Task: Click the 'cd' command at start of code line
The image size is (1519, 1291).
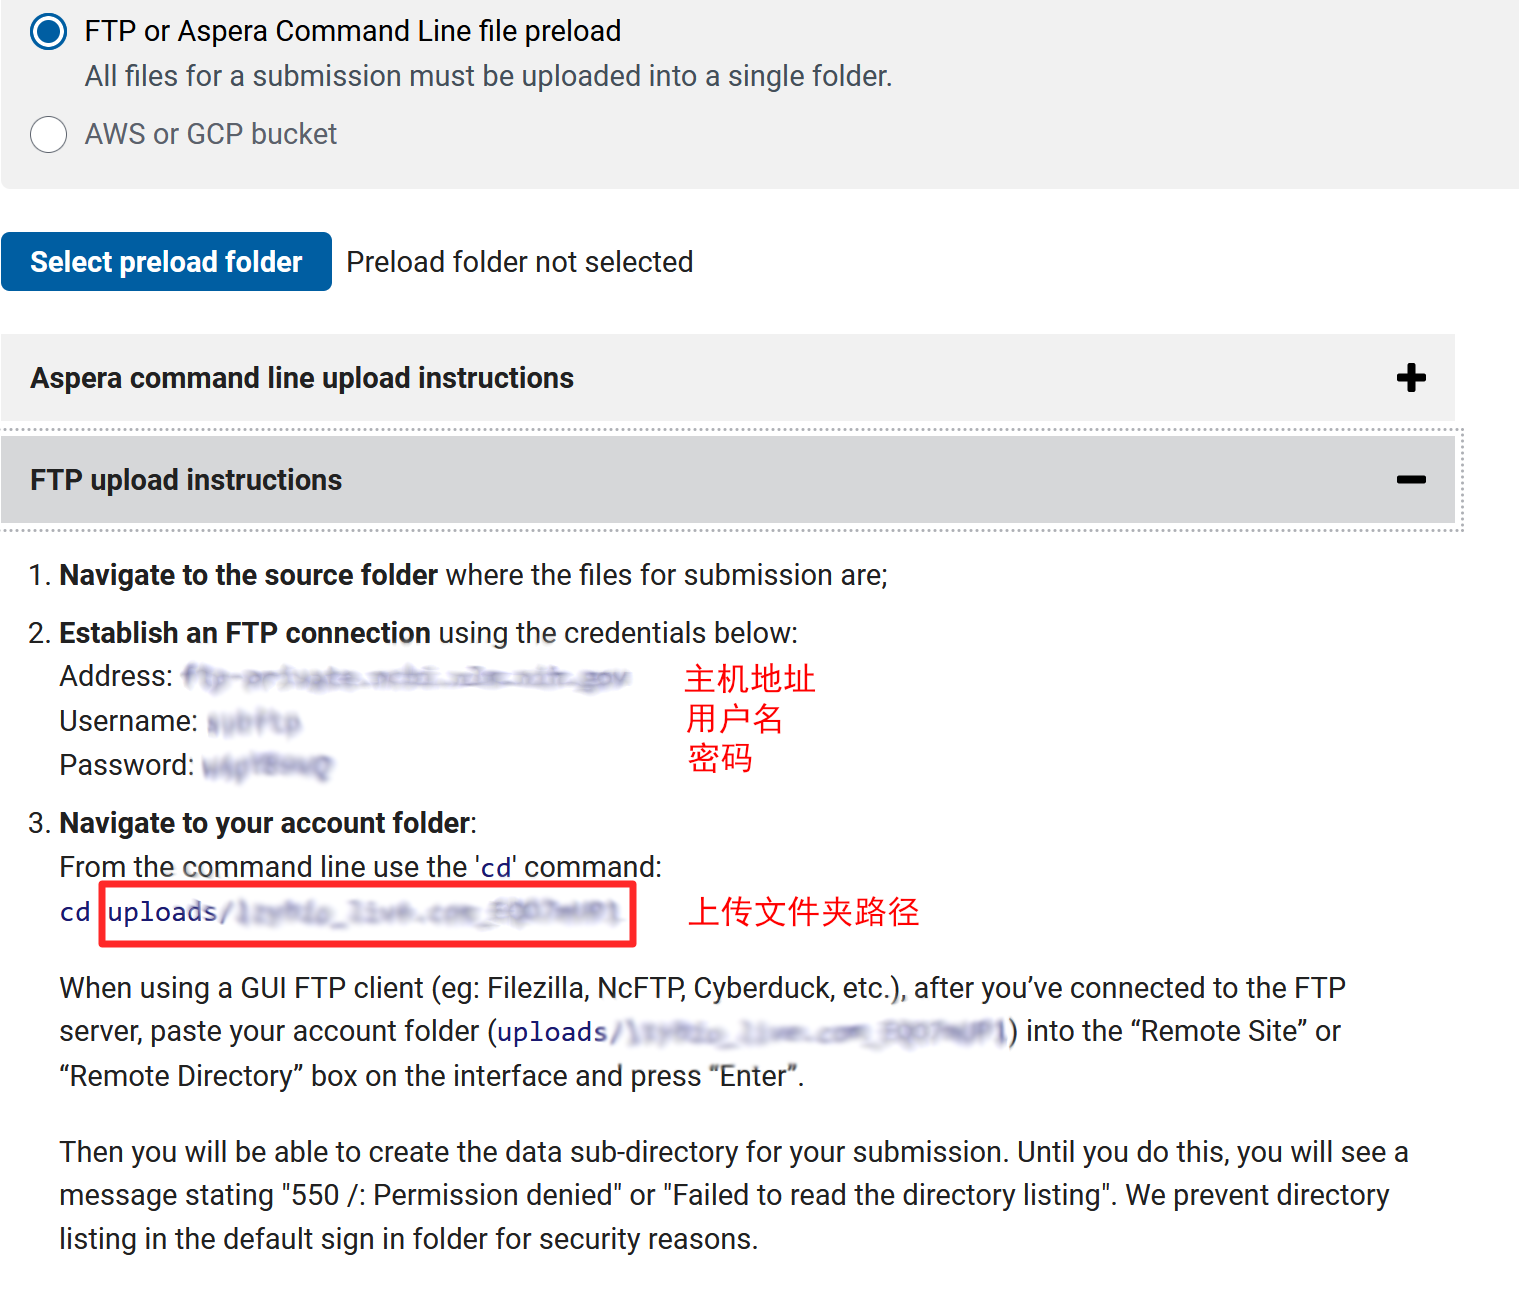Action: (75, 912)
